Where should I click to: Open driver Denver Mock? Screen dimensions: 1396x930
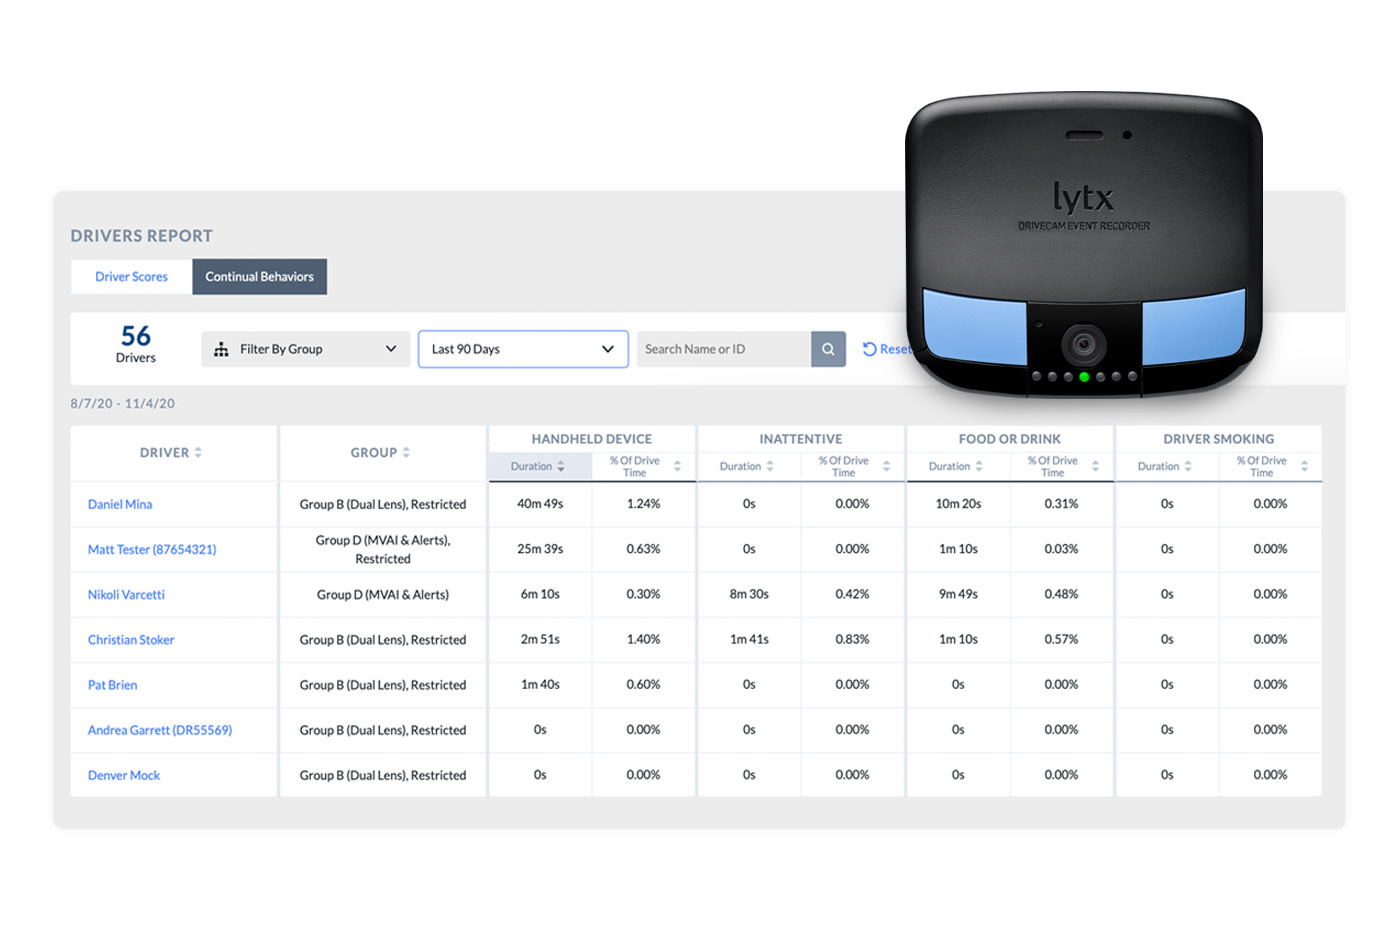pos(124,775)
